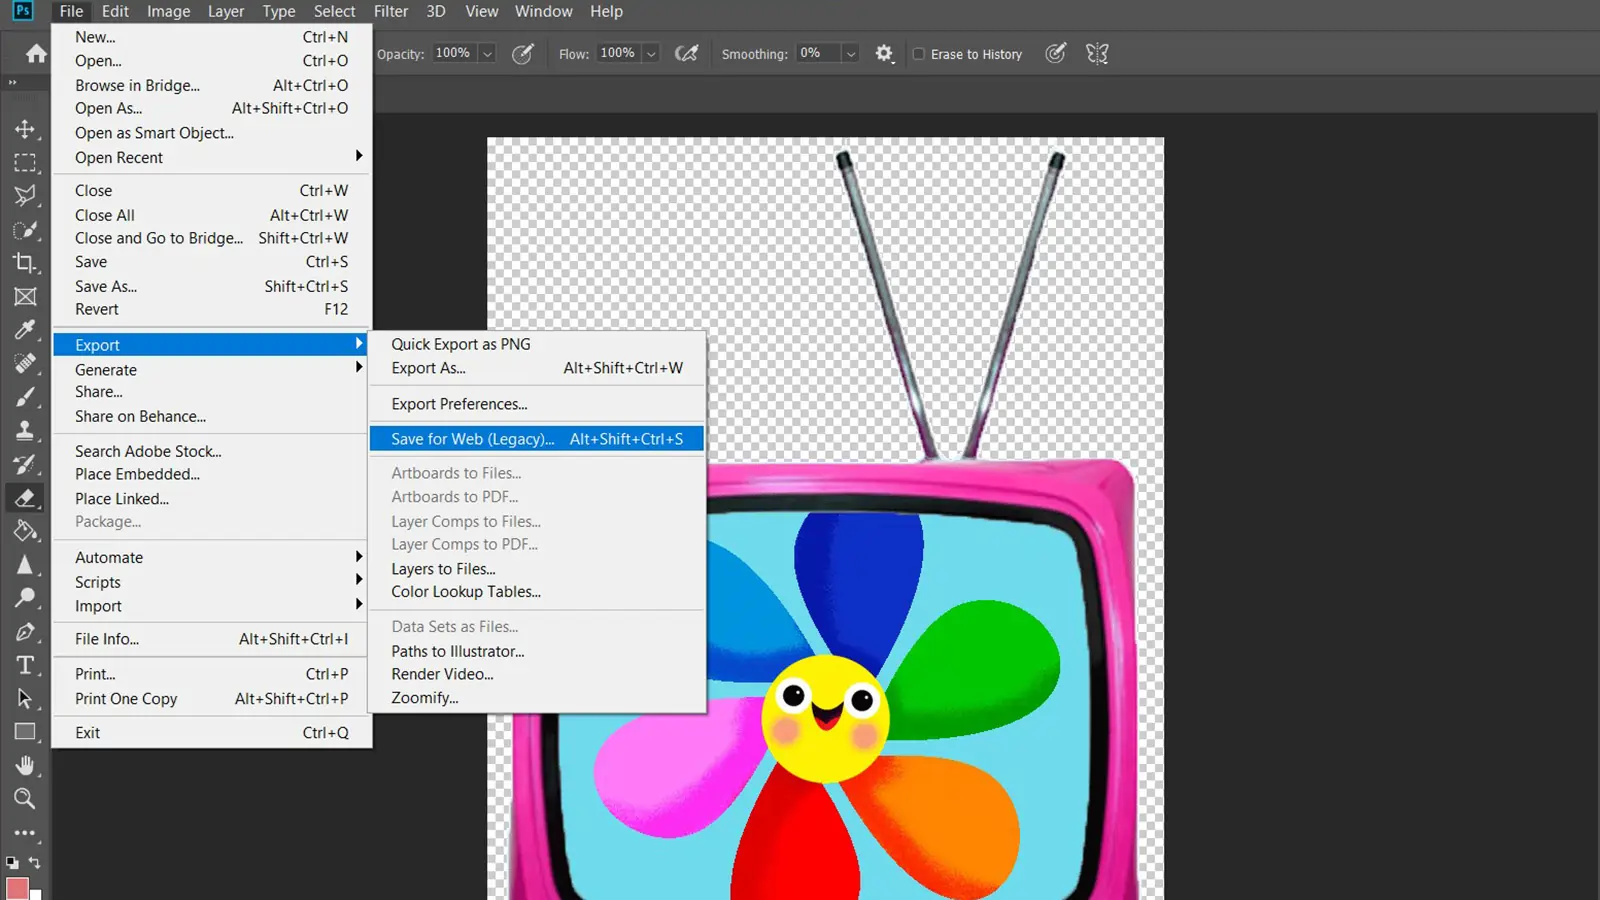This screenshot has width=1600, height=900.
Task: Select the Path Selection tool
Action: click(x=25, y=699)
